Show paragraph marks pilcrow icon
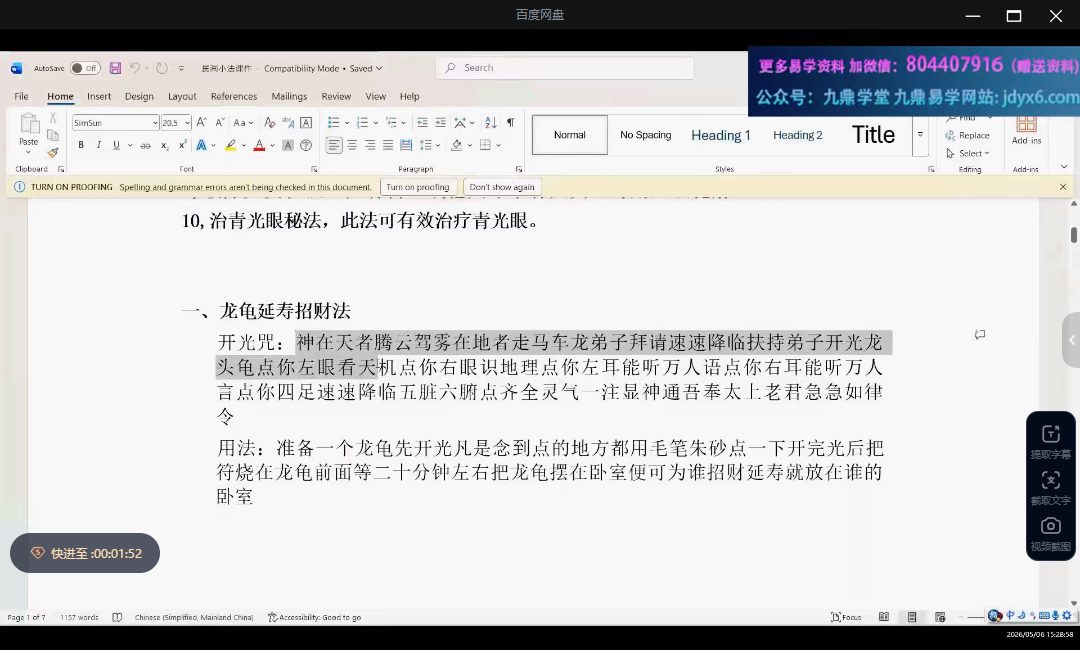Screen dimensions: 1080x650 point(510,123)
